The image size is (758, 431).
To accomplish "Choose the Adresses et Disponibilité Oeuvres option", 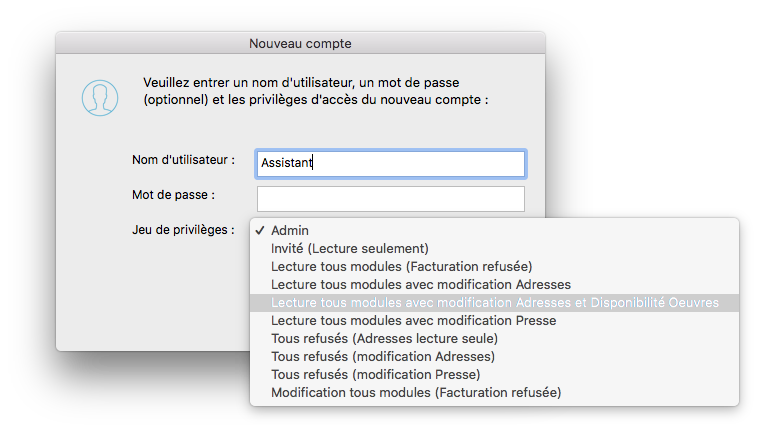I will pyautogui.click(x=494, y=302).
